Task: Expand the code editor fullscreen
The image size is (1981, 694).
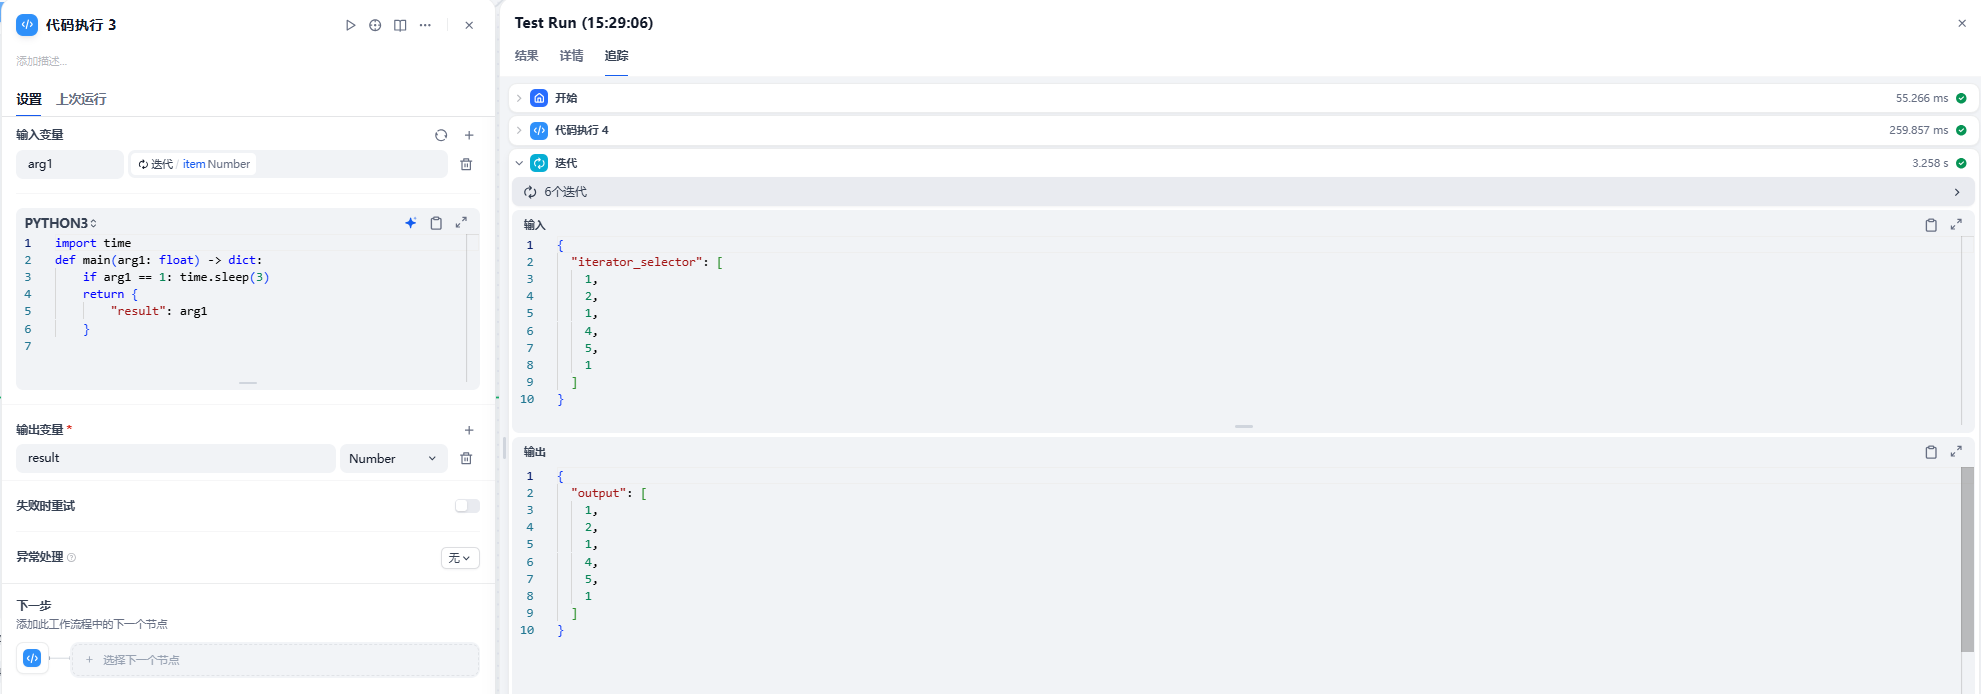Action: pos(461,223)
